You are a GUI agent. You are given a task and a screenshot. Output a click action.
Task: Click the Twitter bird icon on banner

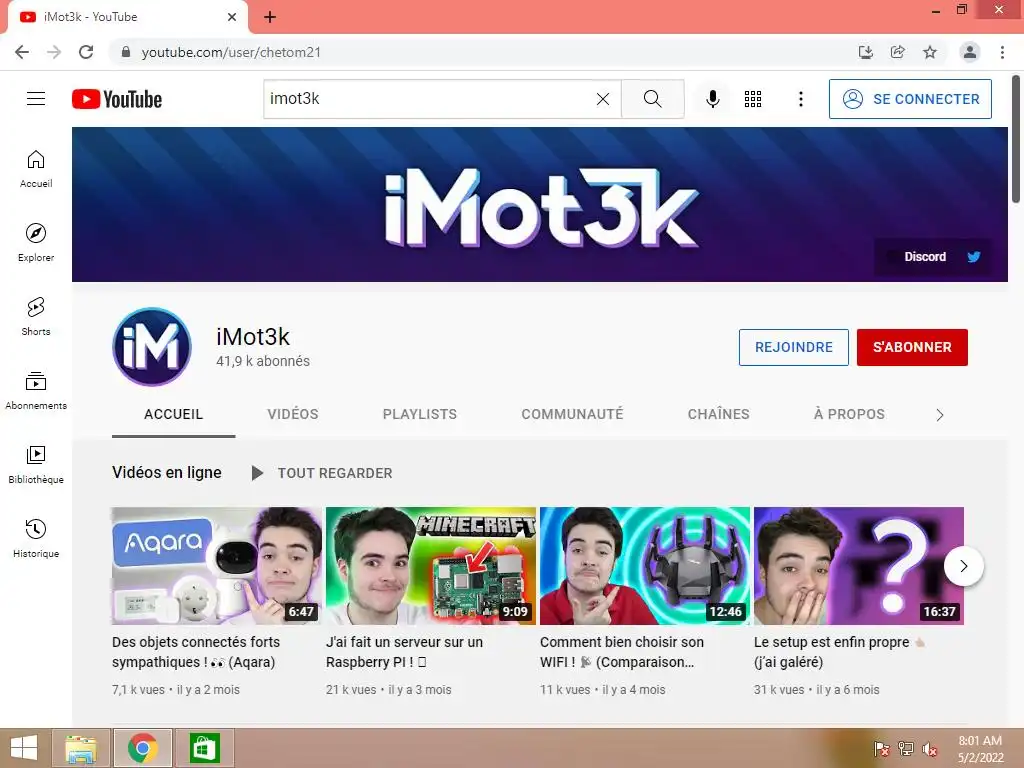[x=974, y=257]
